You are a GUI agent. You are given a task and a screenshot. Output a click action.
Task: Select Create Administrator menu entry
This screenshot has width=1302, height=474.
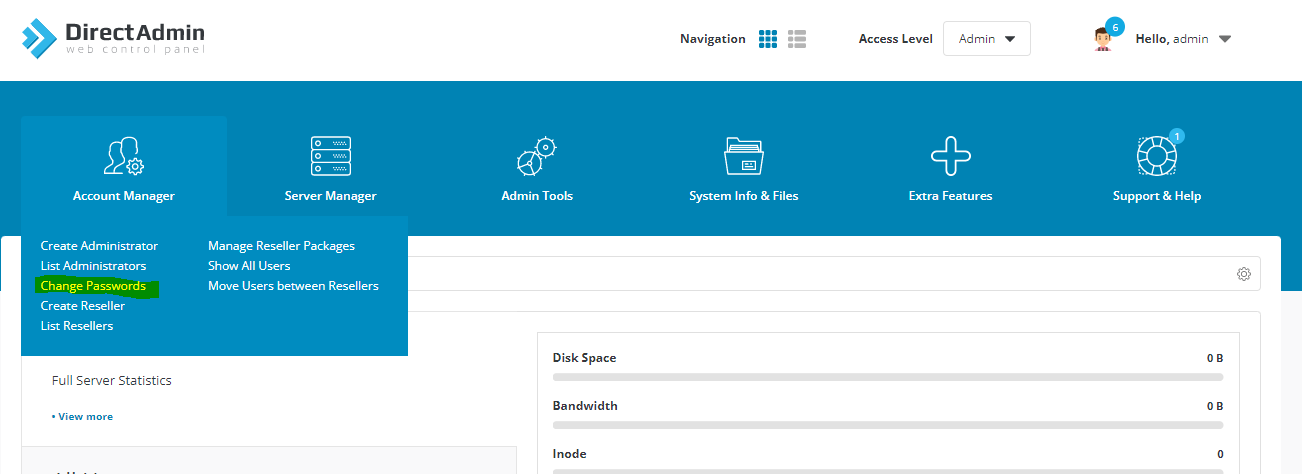click(99, 246)
